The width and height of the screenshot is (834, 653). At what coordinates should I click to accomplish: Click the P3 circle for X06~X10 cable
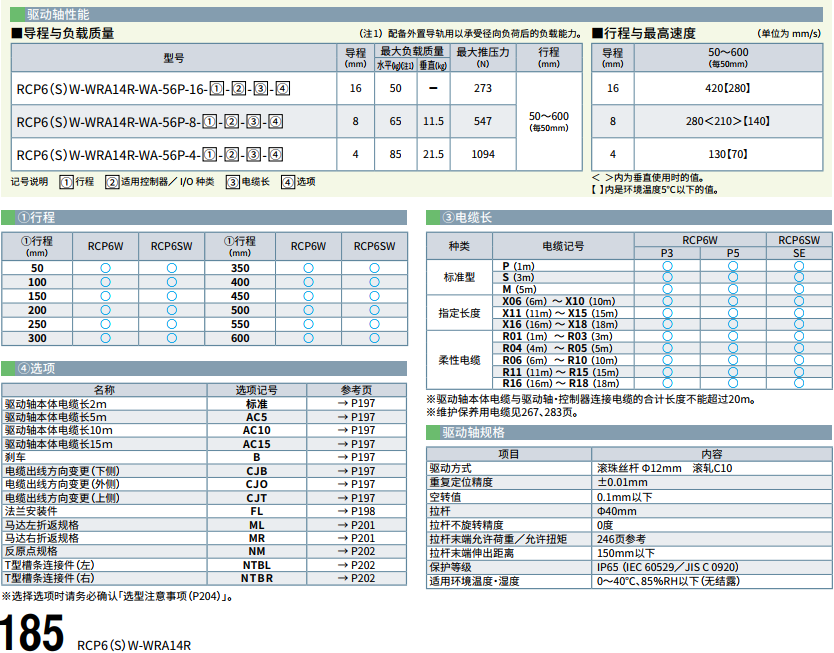click(x=667, y=301)
